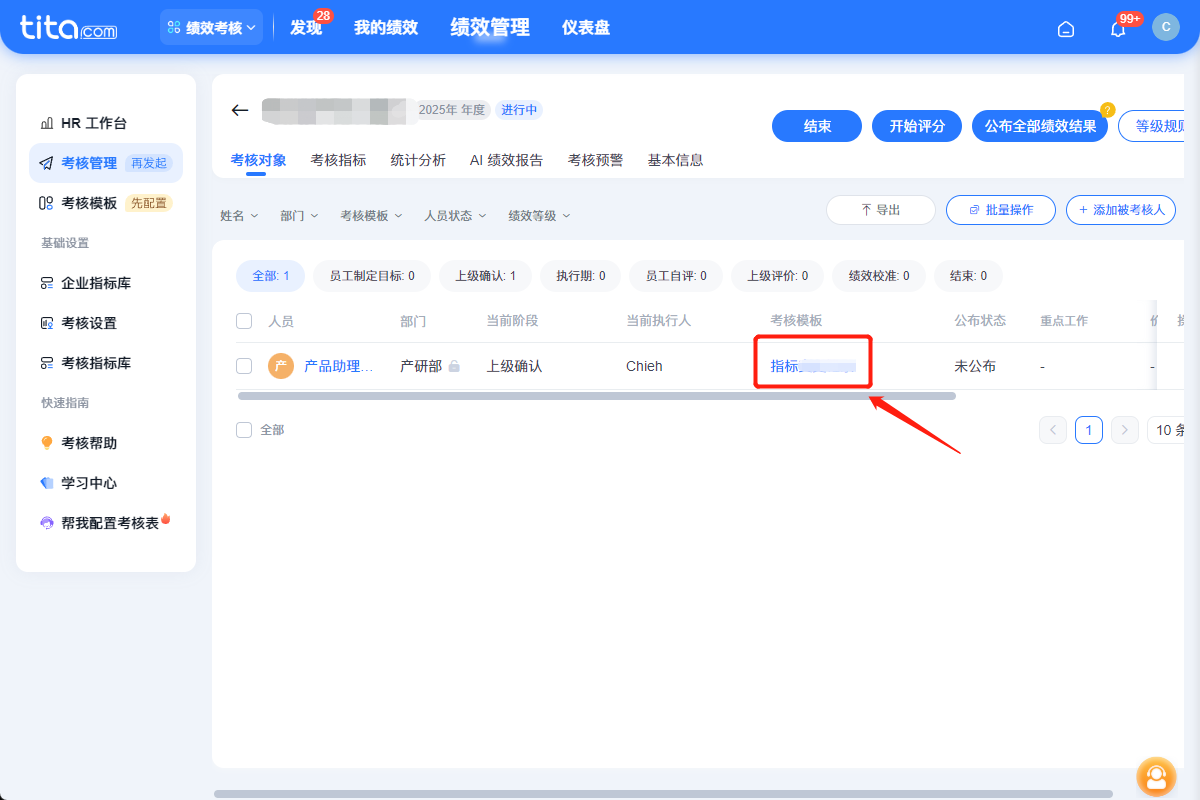The height and width of the screenshot is (800, 1200).
Task: Open the 绩效考核 module switcher
Action: 211,27
